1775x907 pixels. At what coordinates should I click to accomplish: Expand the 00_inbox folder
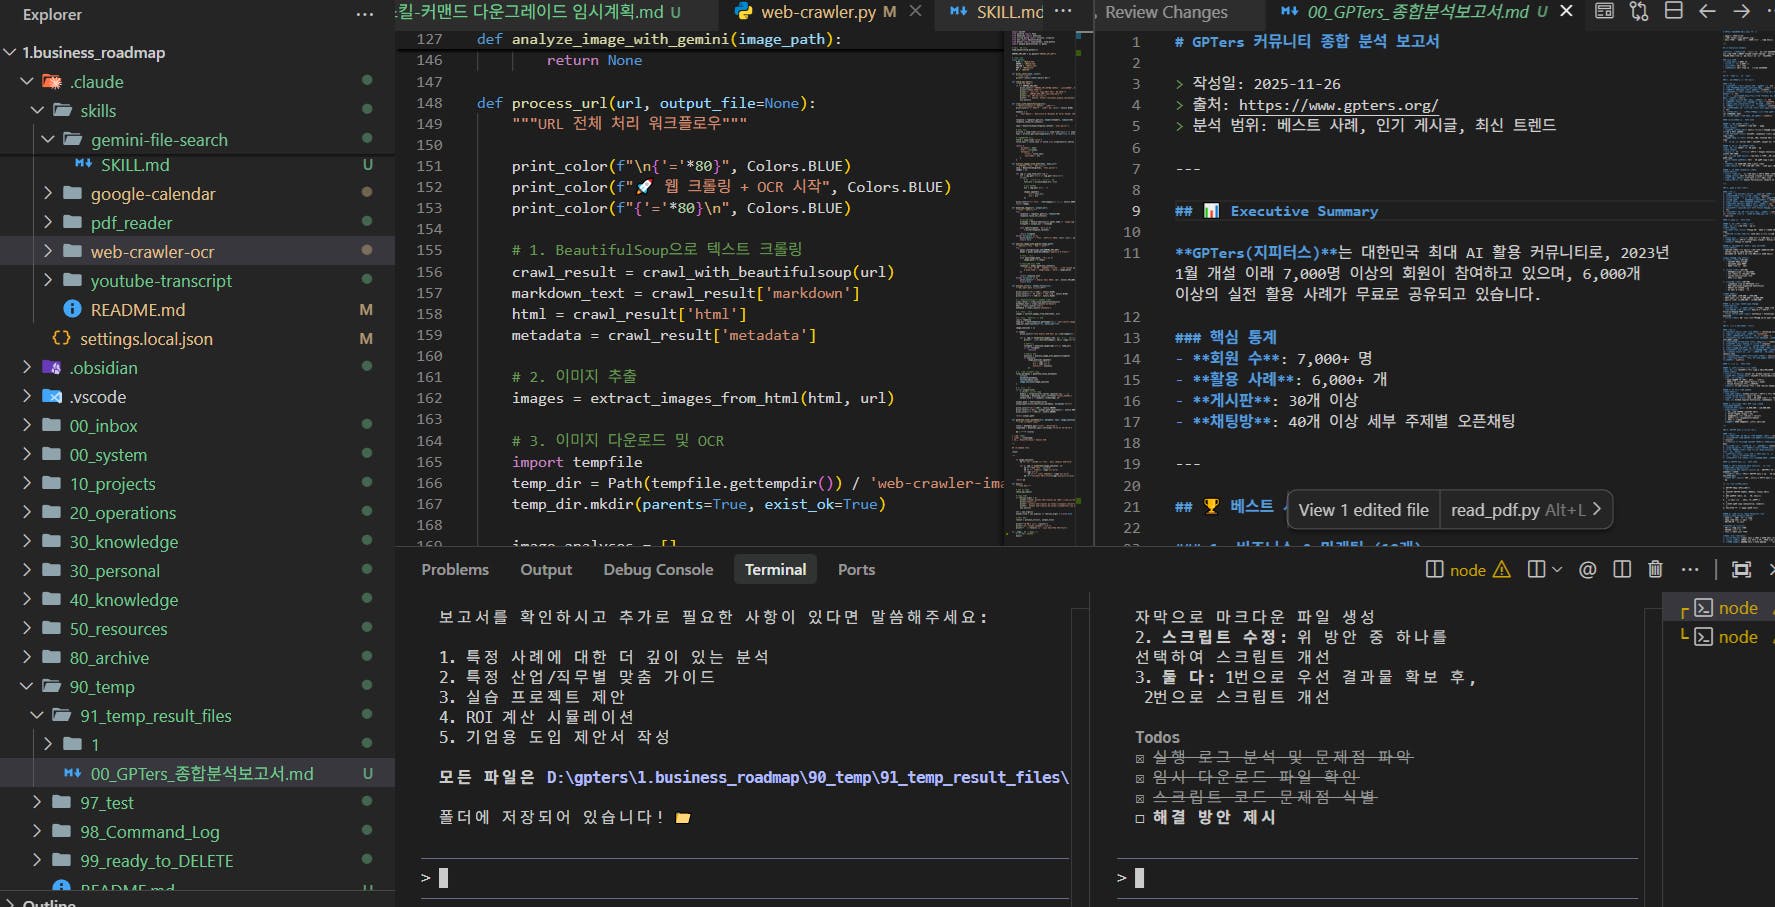27,425
